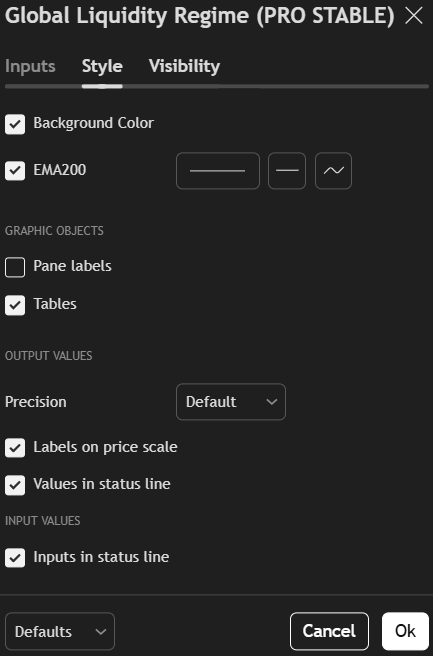The width and height of the screenshot is (433, 656).
Task: Click the chevron arrow in Precision dropdown
Action: [x=272, y=402]
